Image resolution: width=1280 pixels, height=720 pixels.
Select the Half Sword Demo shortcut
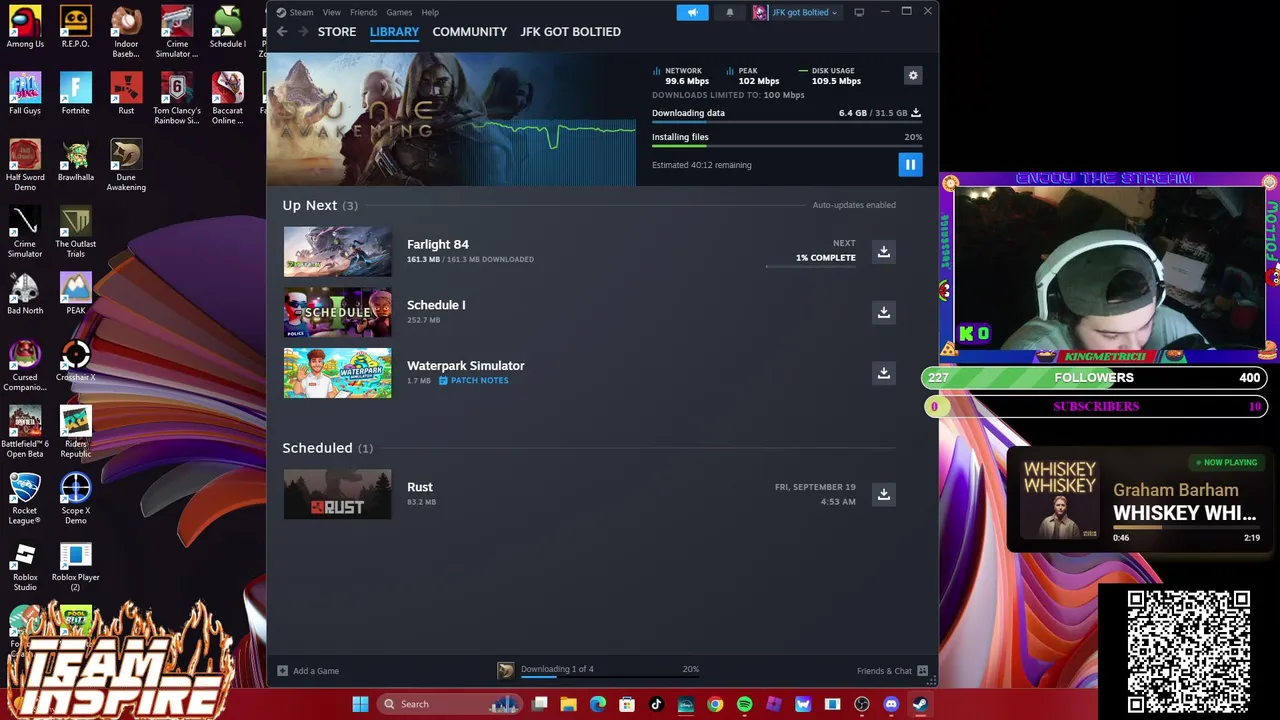click(x=25, y=165)
